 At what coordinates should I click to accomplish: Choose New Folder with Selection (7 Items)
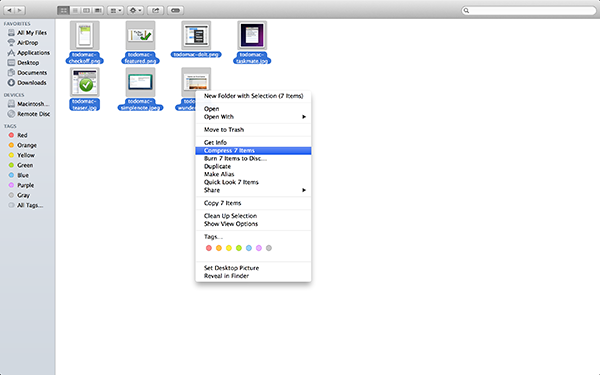click(x=253, y=96)
